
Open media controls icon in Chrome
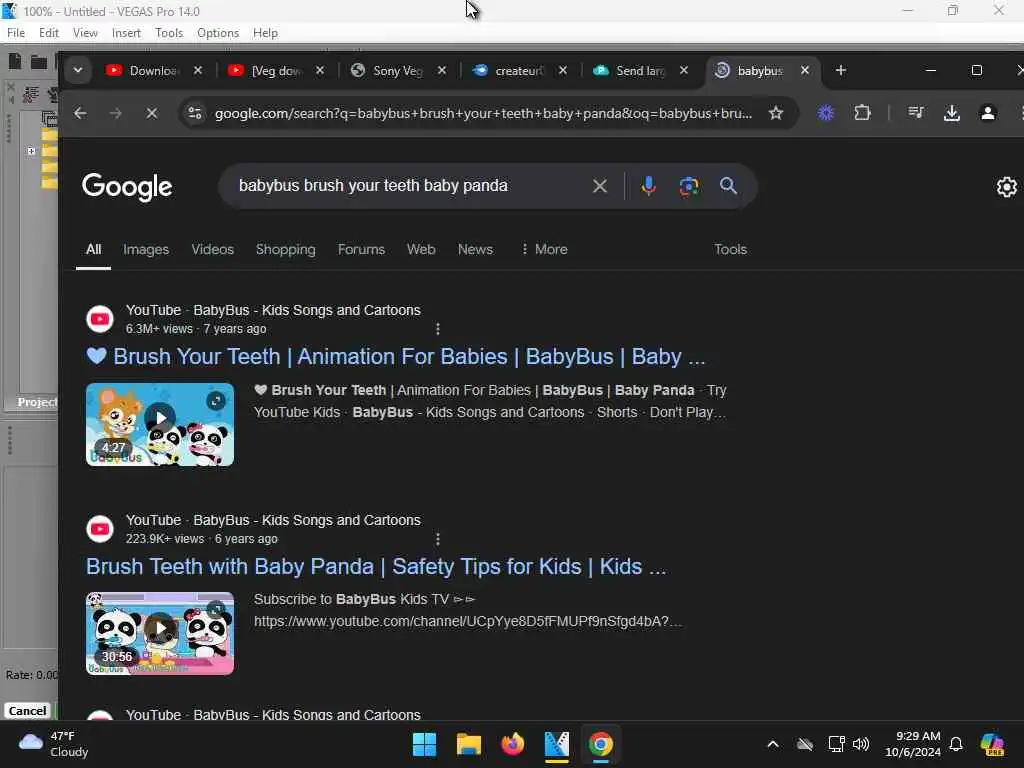[x=916, y=113]
